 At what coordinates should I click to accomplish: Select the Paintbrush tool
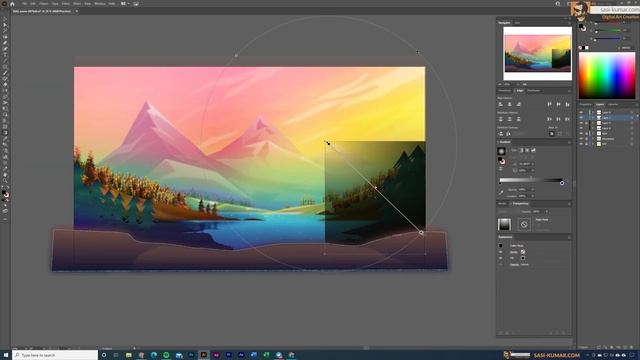(x=5, y=73)
